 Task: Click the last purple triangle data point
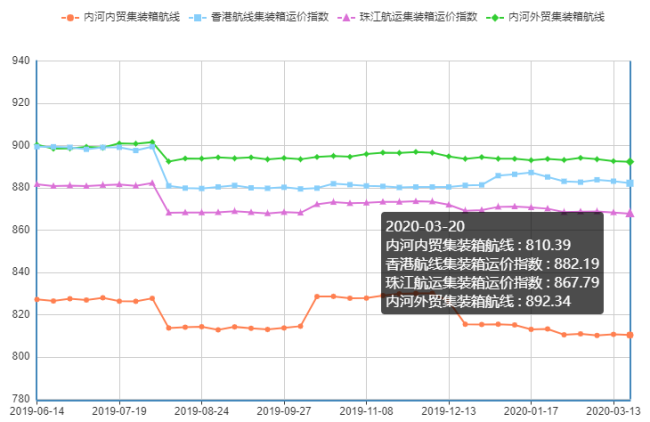630,213
